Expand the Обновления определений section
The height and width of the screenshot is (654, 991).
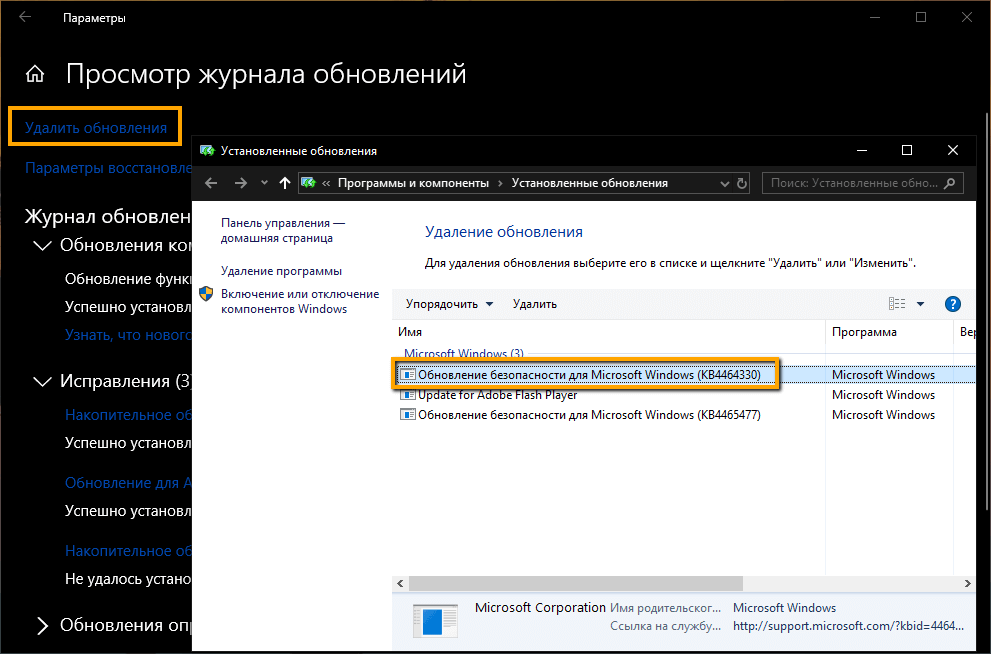click(x=42, y=626)
